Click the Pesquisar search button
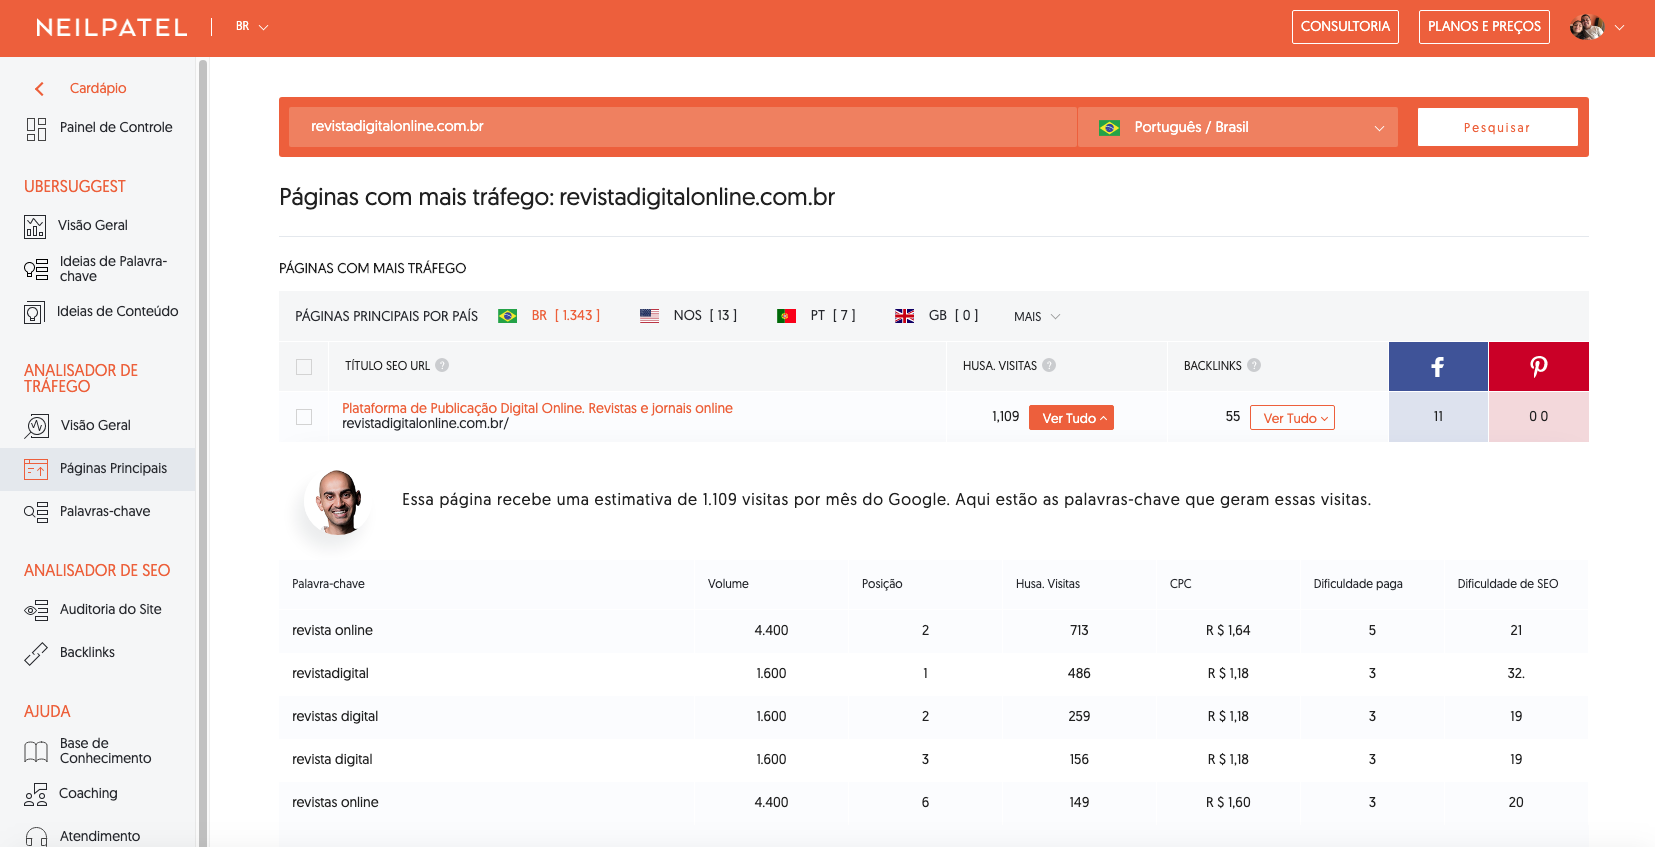1655x847 pixels. pos(1497,127)
